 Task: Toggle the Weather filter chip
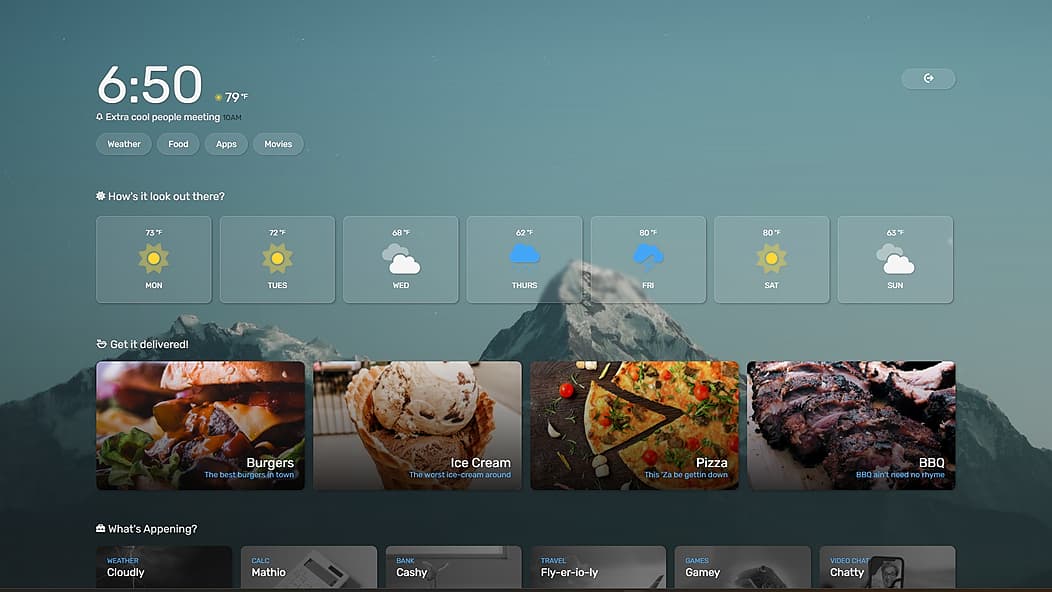(x=123, y=143)
